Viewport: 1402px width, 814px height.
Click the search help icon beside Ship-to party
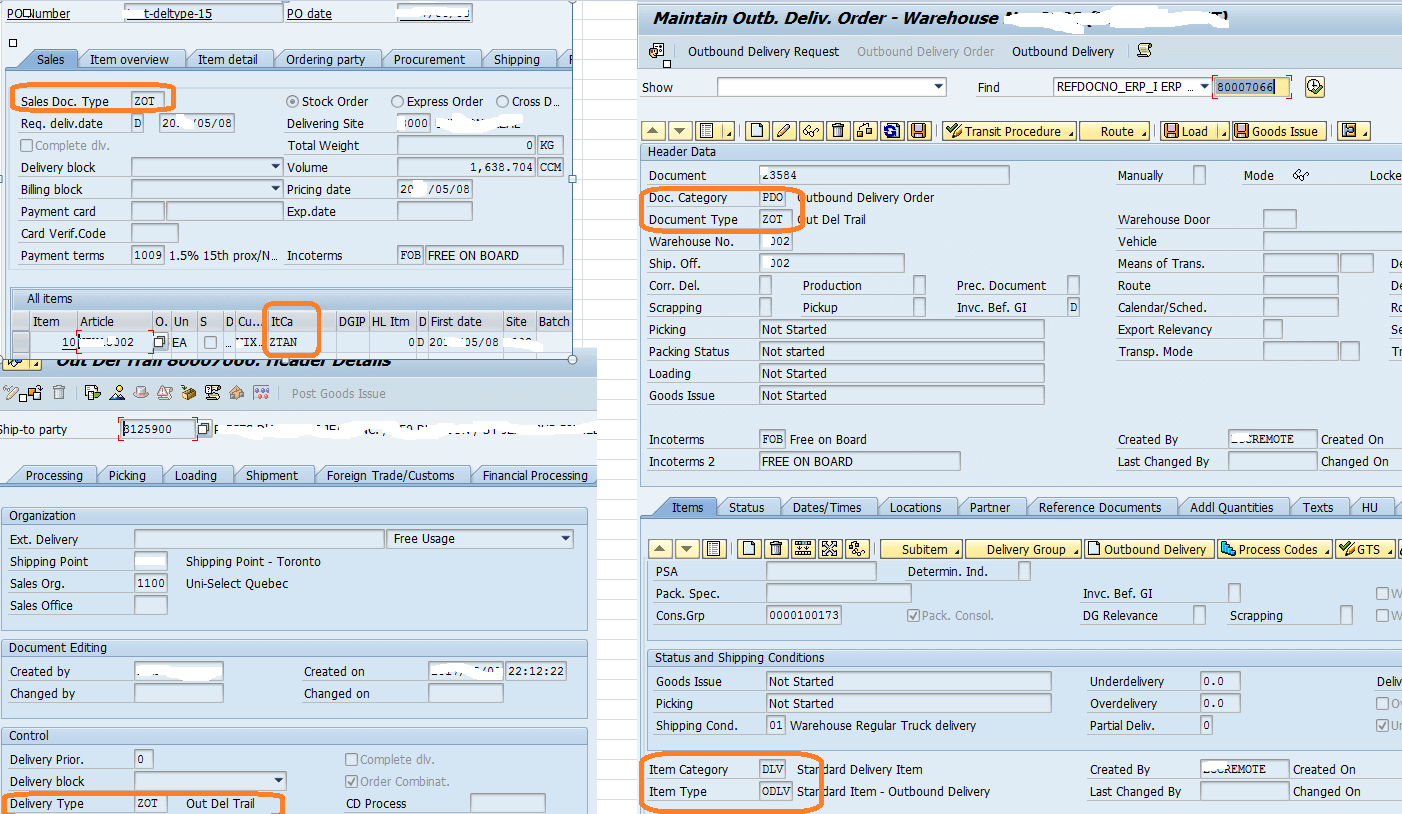(204, 429)
